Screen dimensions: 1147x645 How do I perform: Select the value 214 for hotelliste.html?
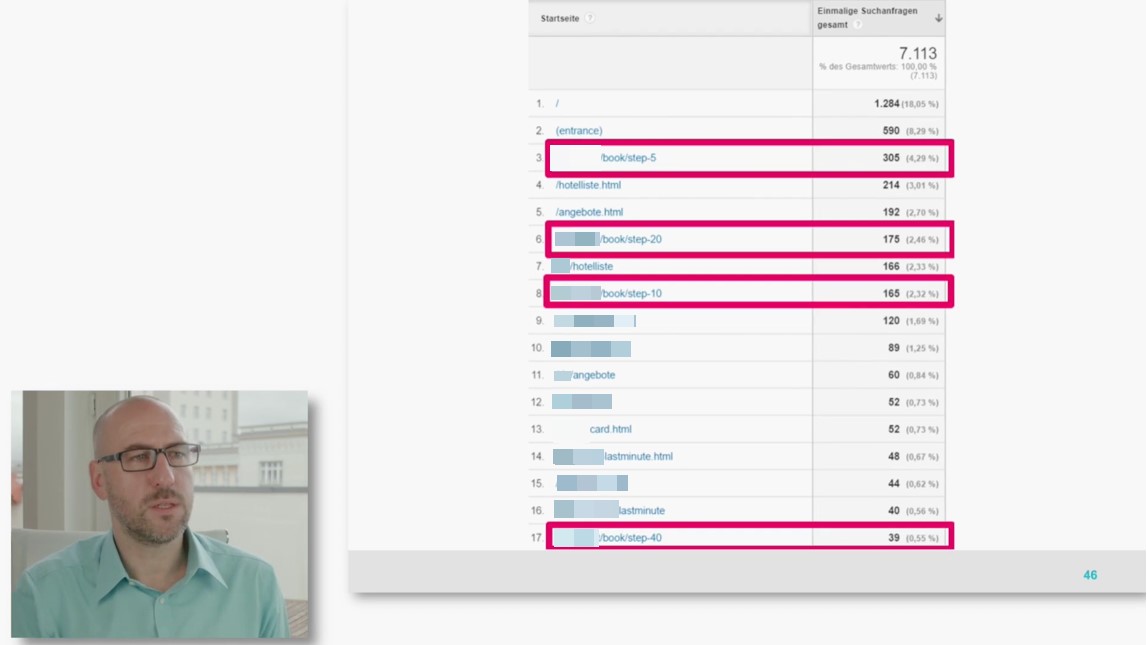tap(891, 185)
